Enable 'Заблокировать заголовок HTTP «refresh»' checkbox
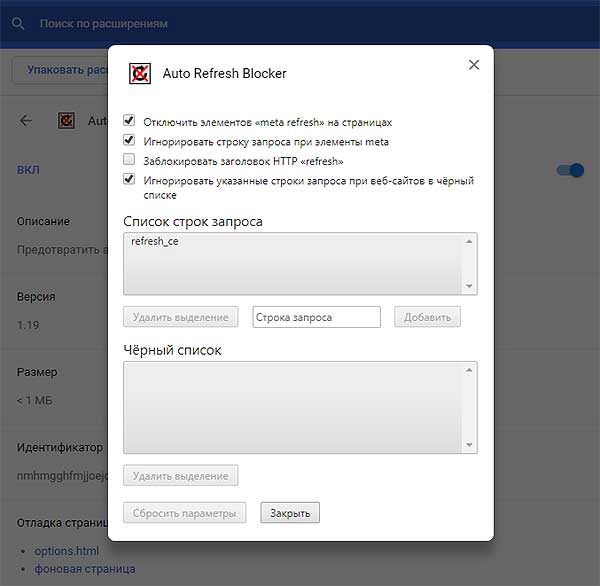The width and height of the screenshot is (600, 586). pyautogui.click(x=129, y=159)
